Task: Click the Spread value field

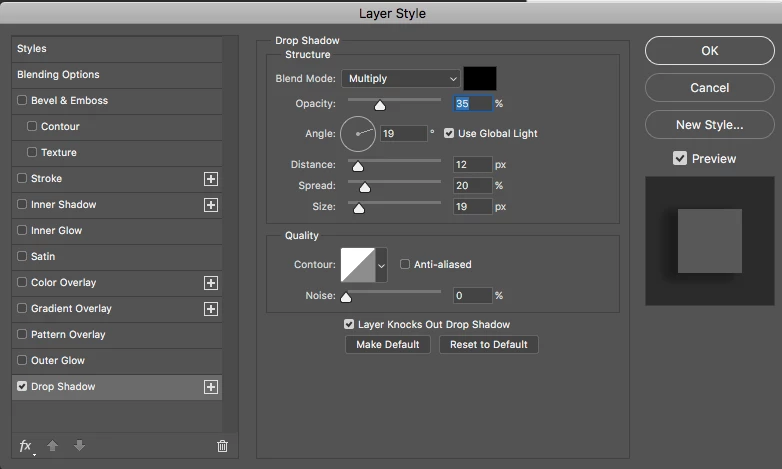Action: tap(472, 185)
